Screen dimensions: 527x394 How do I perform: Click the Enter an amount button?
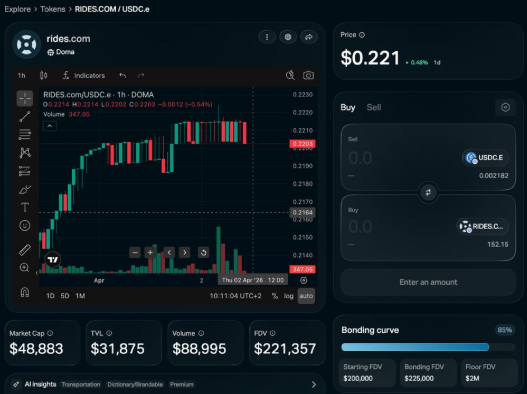[x=428, y=282]
